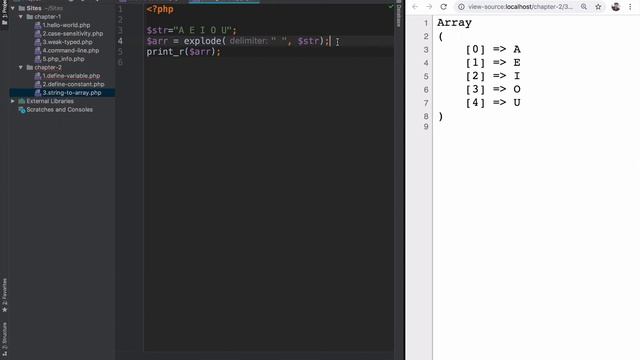Open 5.php_info.php file
Viewport: 640px width, 360px height.
63,59
